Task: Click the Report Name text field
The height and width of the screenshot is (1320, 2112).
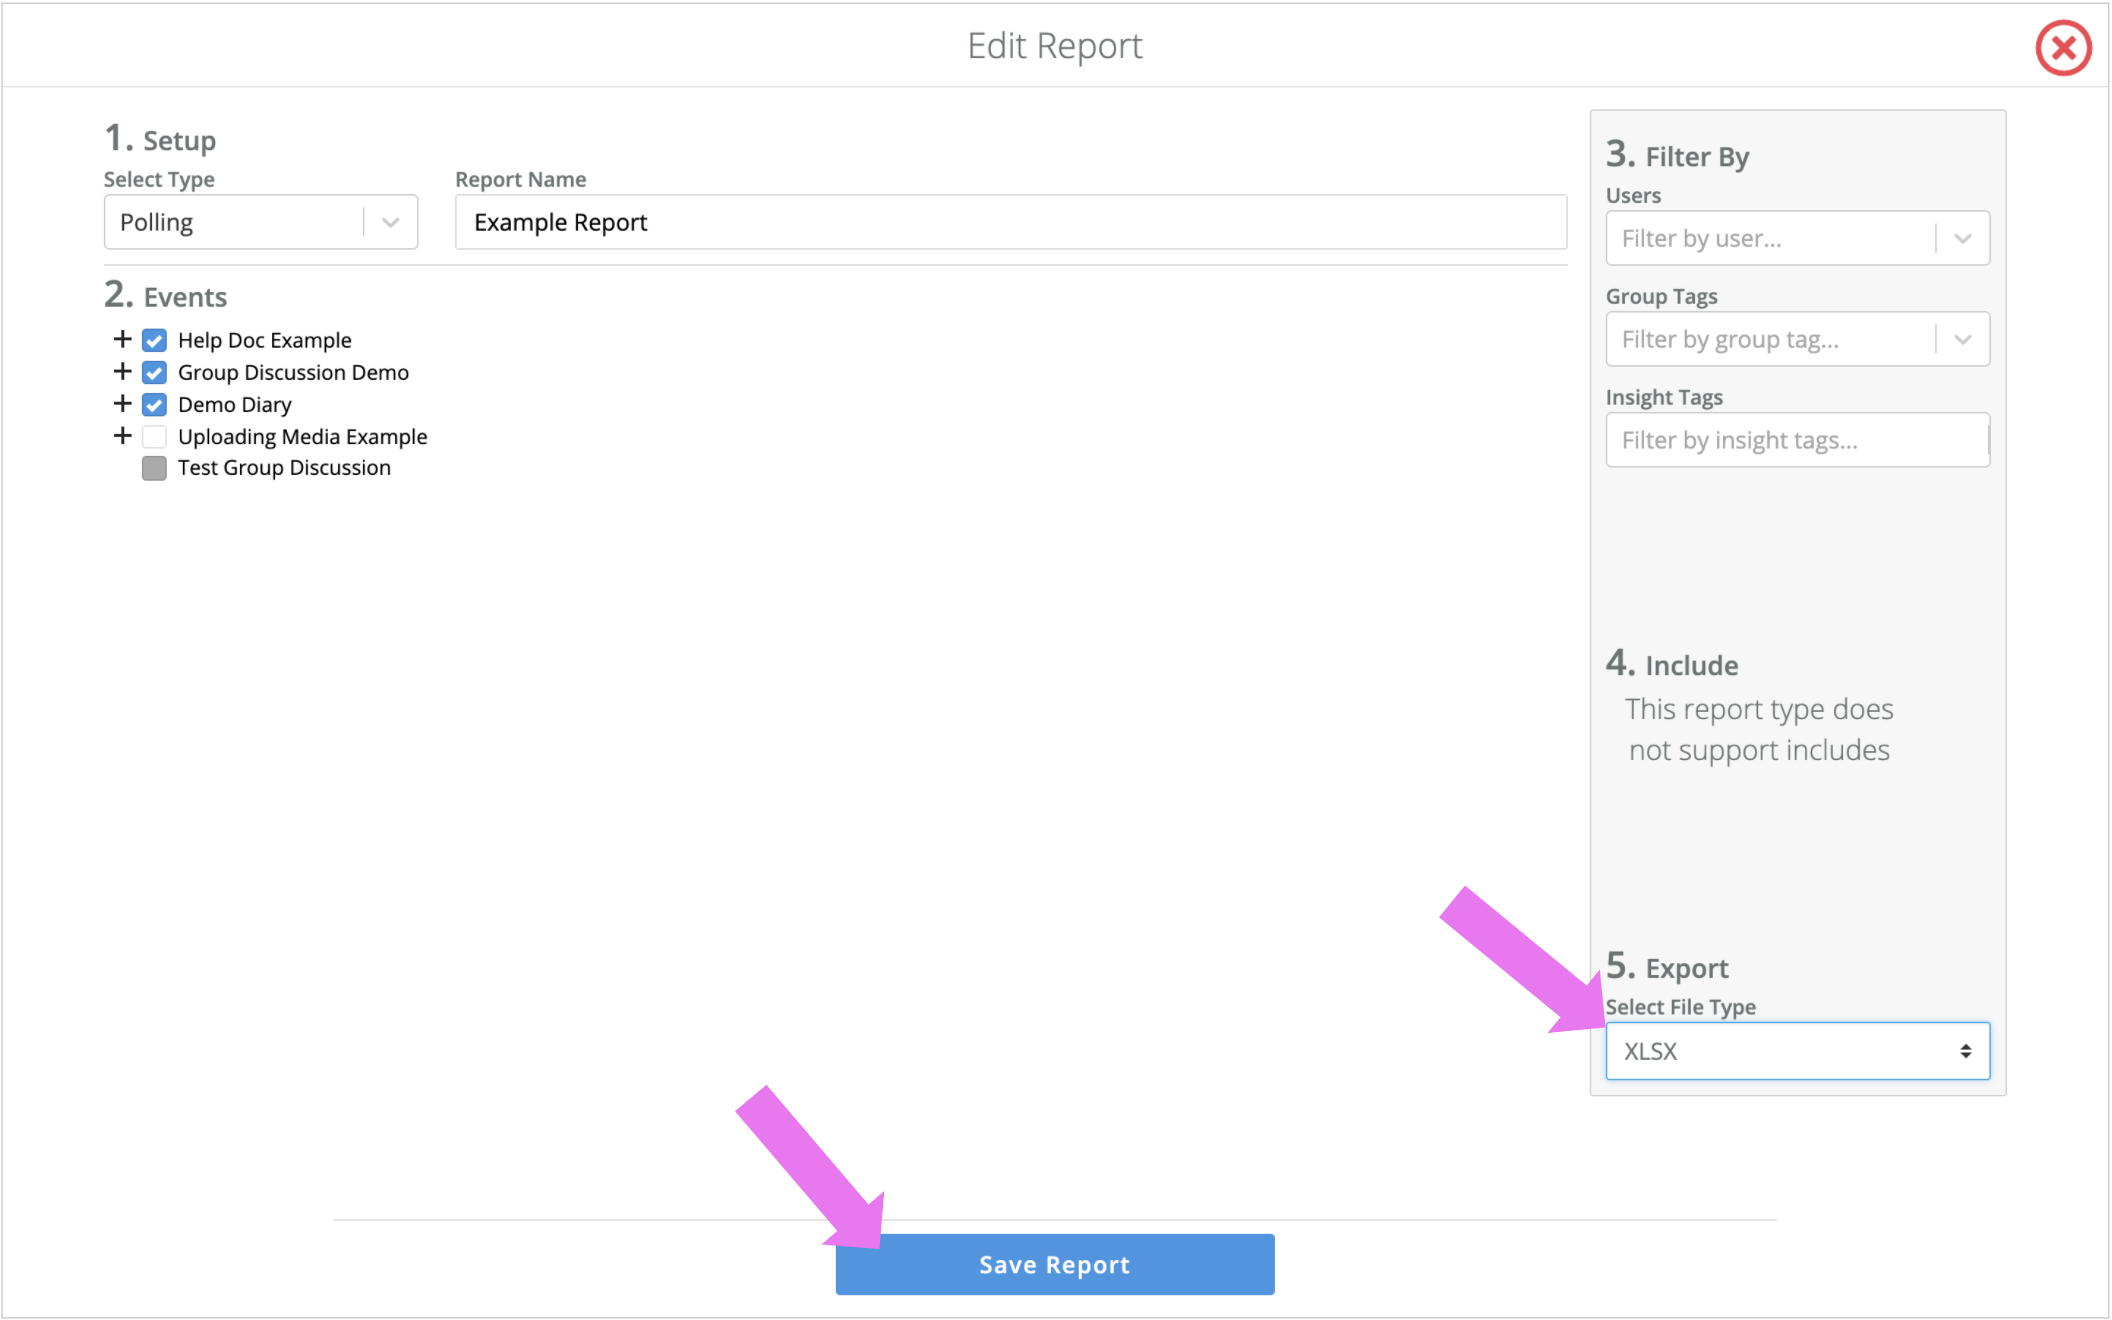Action: 1010,222
